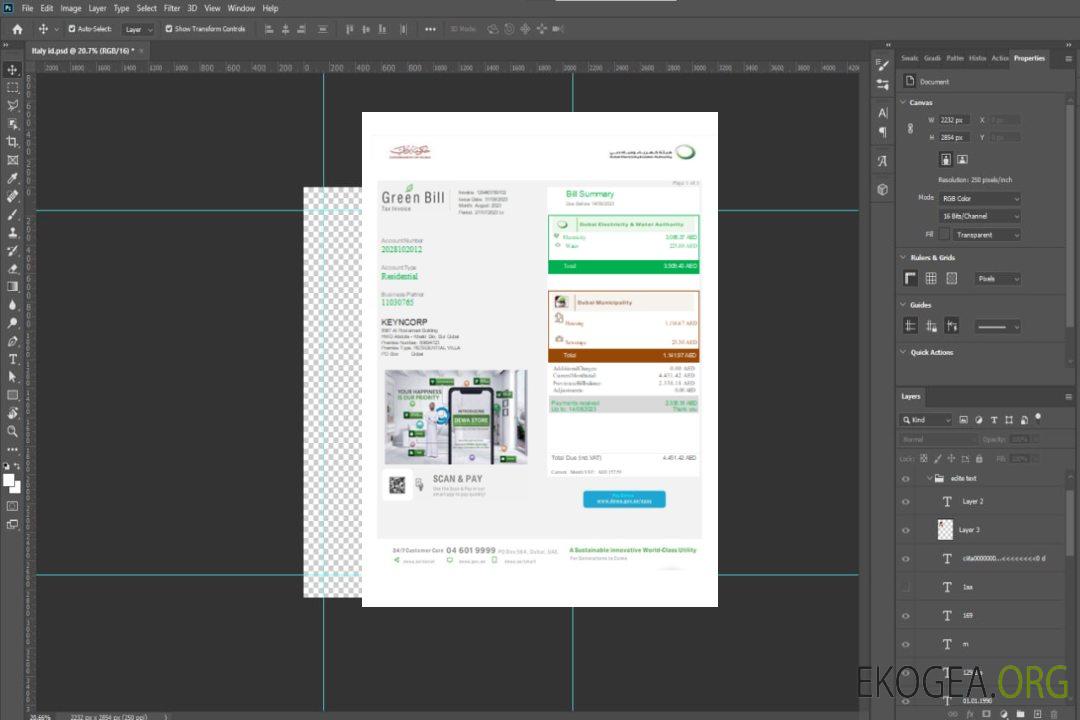Select the Zoom tool
This screenshot has width=1080, height=720.
click(13, 431)
